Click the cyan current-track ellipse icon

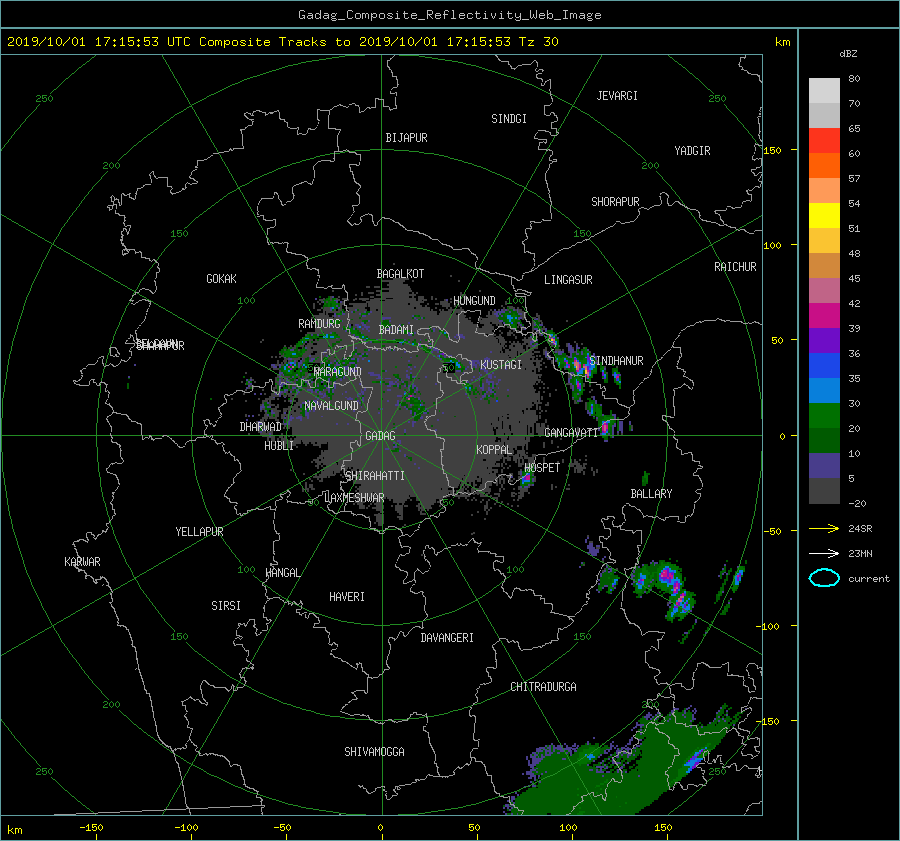[824, 578]
